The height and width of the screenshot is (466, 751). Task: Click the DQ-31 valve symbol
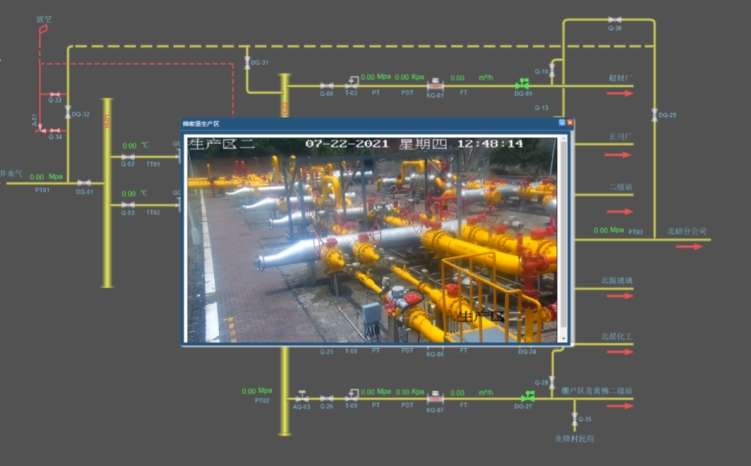pyautogui.click(x=247, y=63)
